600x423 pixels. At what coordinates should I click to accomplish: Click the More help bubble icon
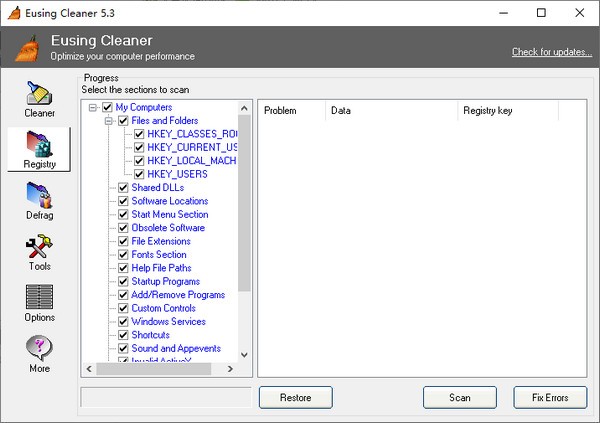39,348
